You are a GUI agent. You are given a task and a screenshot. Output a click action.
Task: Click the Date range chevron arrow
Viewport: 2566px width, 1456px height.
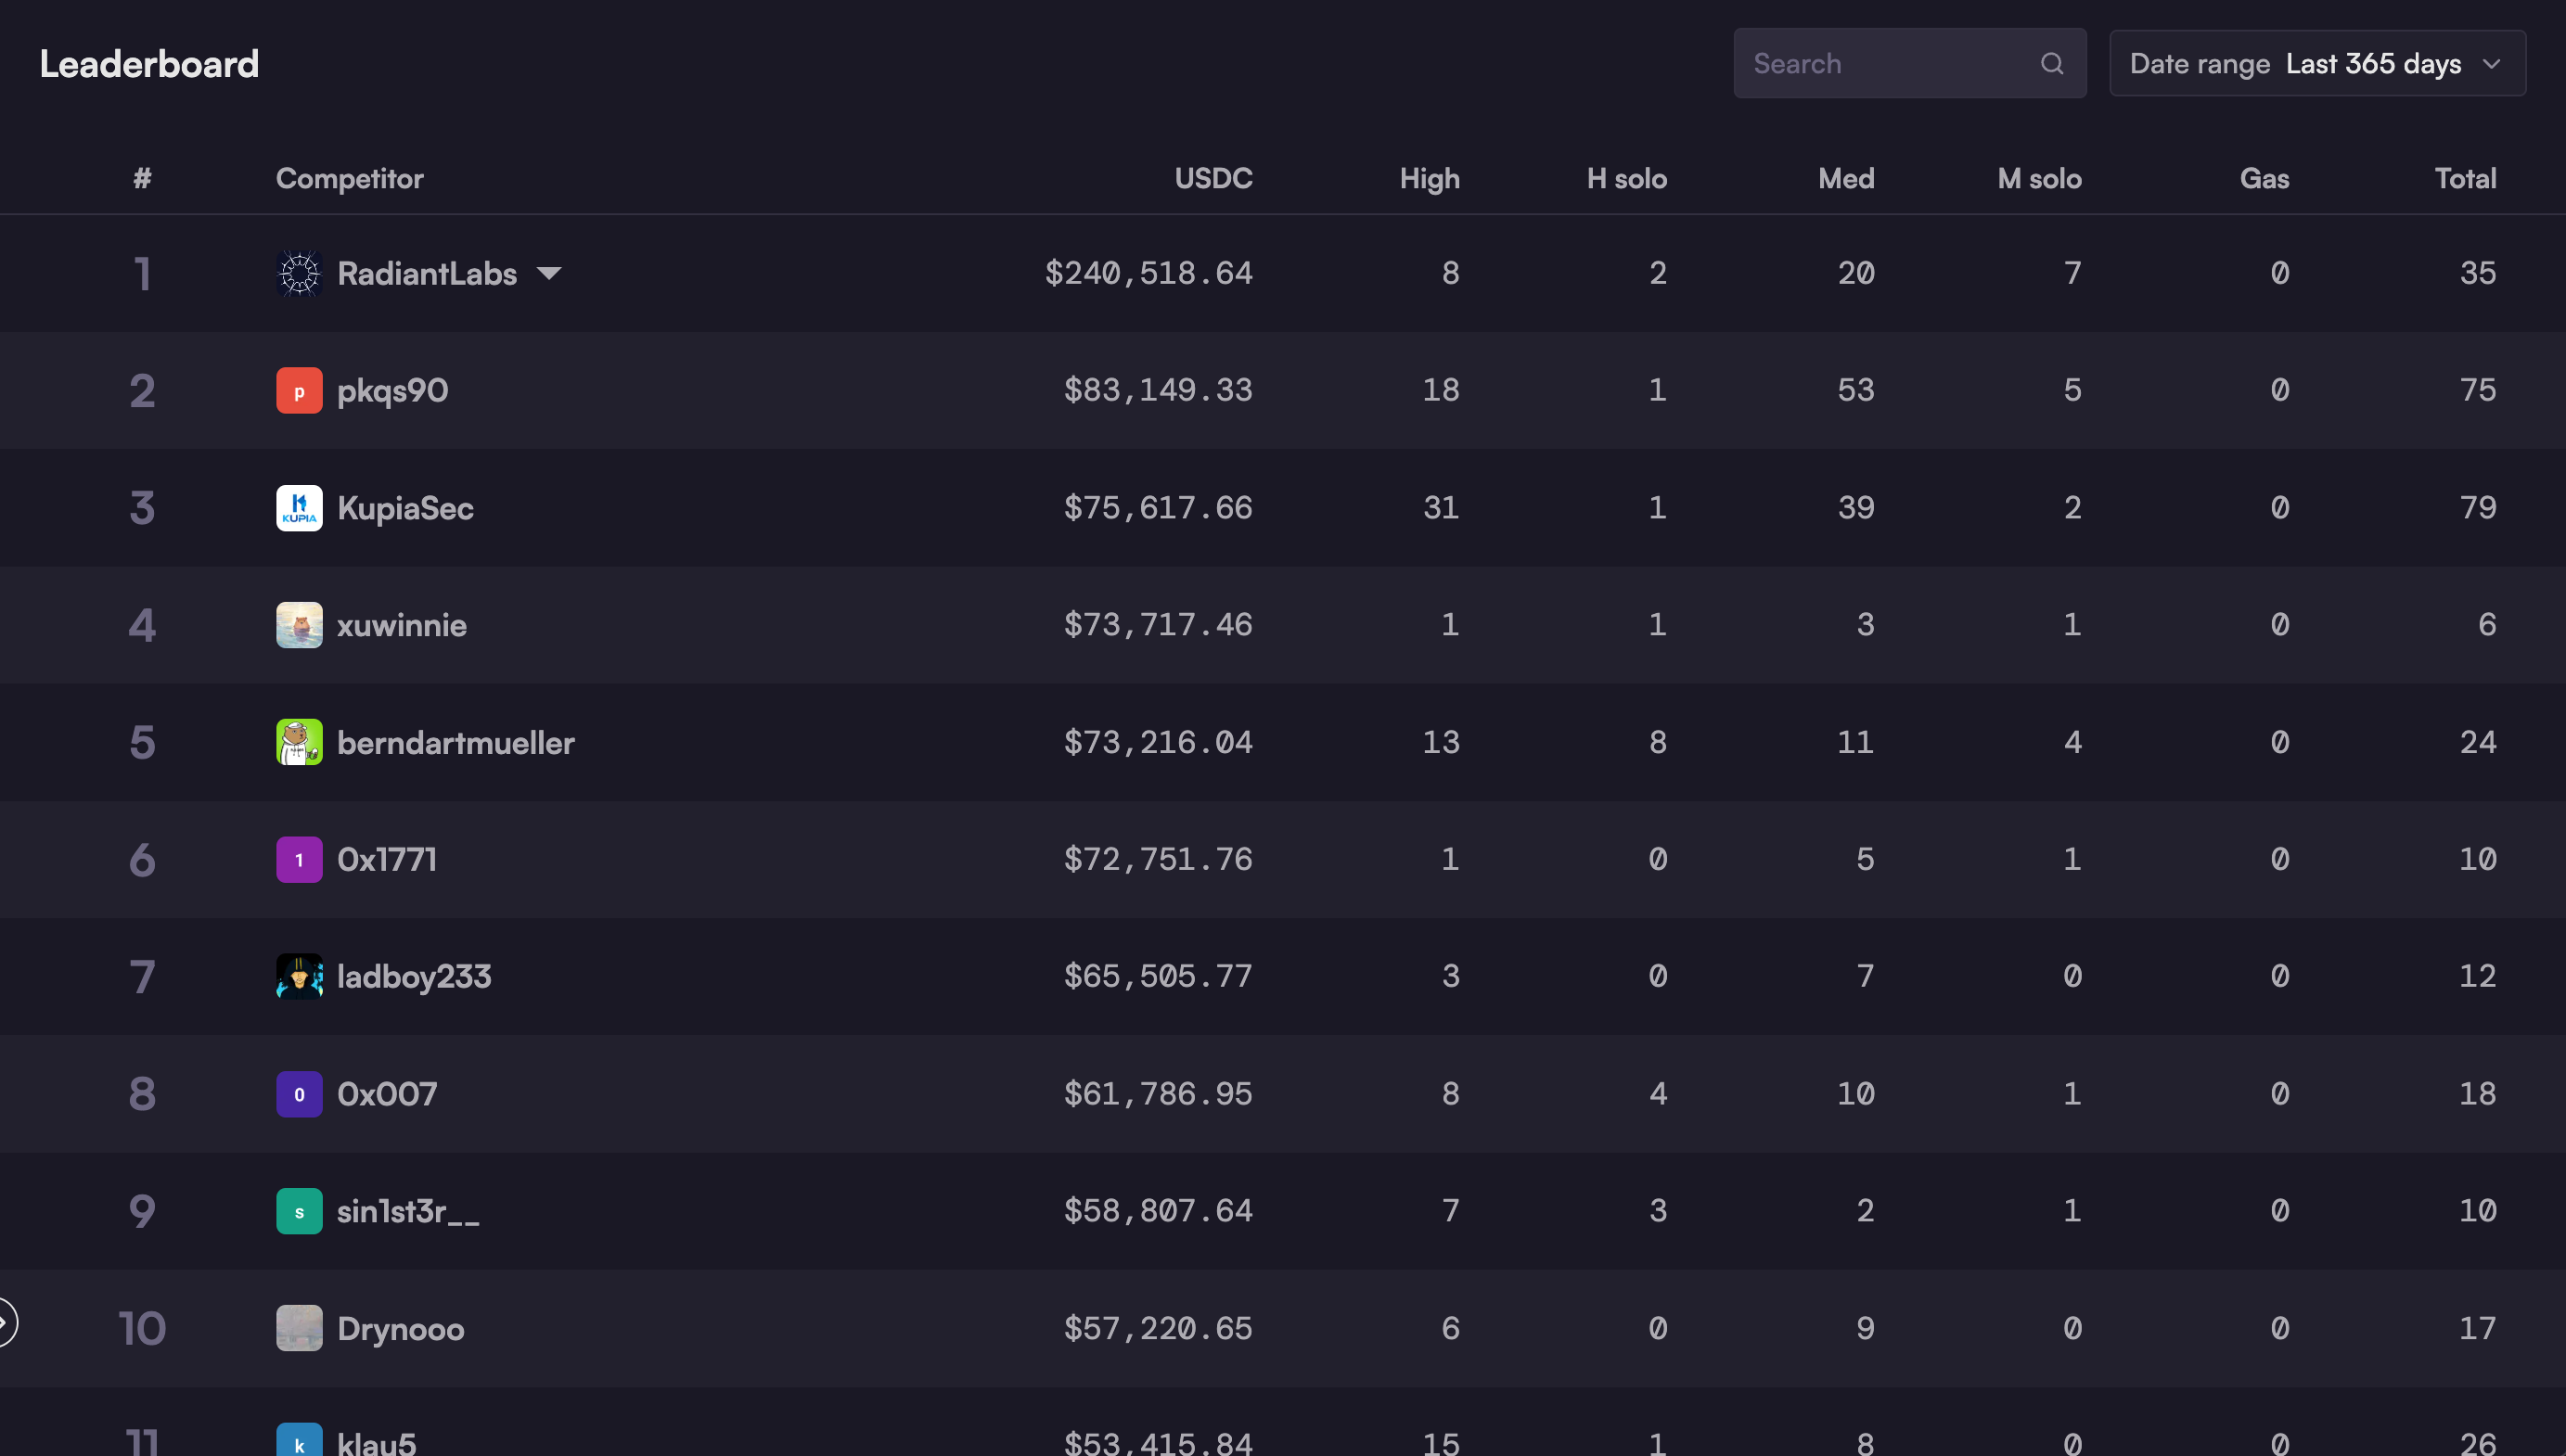click(x=2491, y=64)
